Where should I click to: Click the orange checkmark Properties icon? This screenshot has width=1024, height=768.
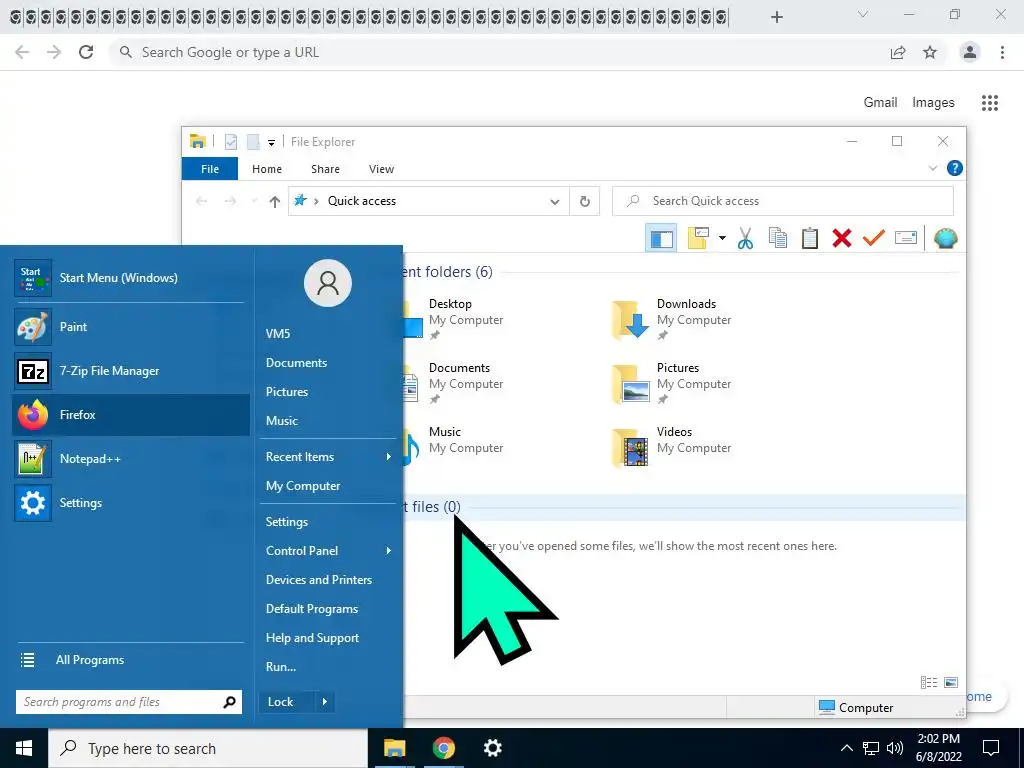(874, 238)
